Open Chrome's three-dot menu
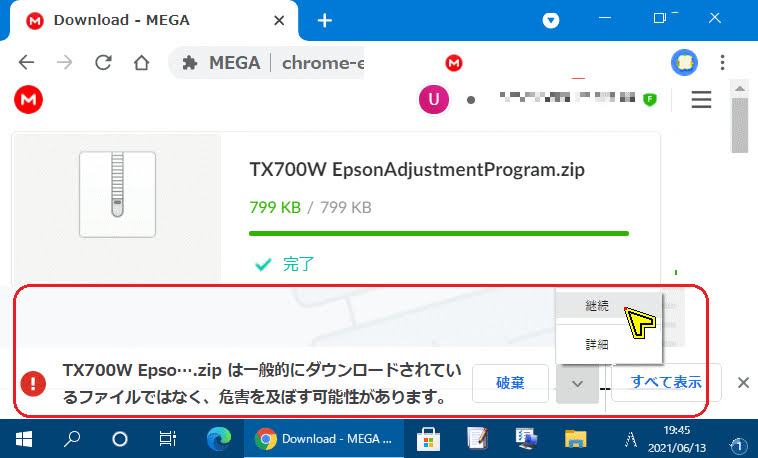This screenshot has width=758, height=458. pyautogui.click(x=722, y=62)
